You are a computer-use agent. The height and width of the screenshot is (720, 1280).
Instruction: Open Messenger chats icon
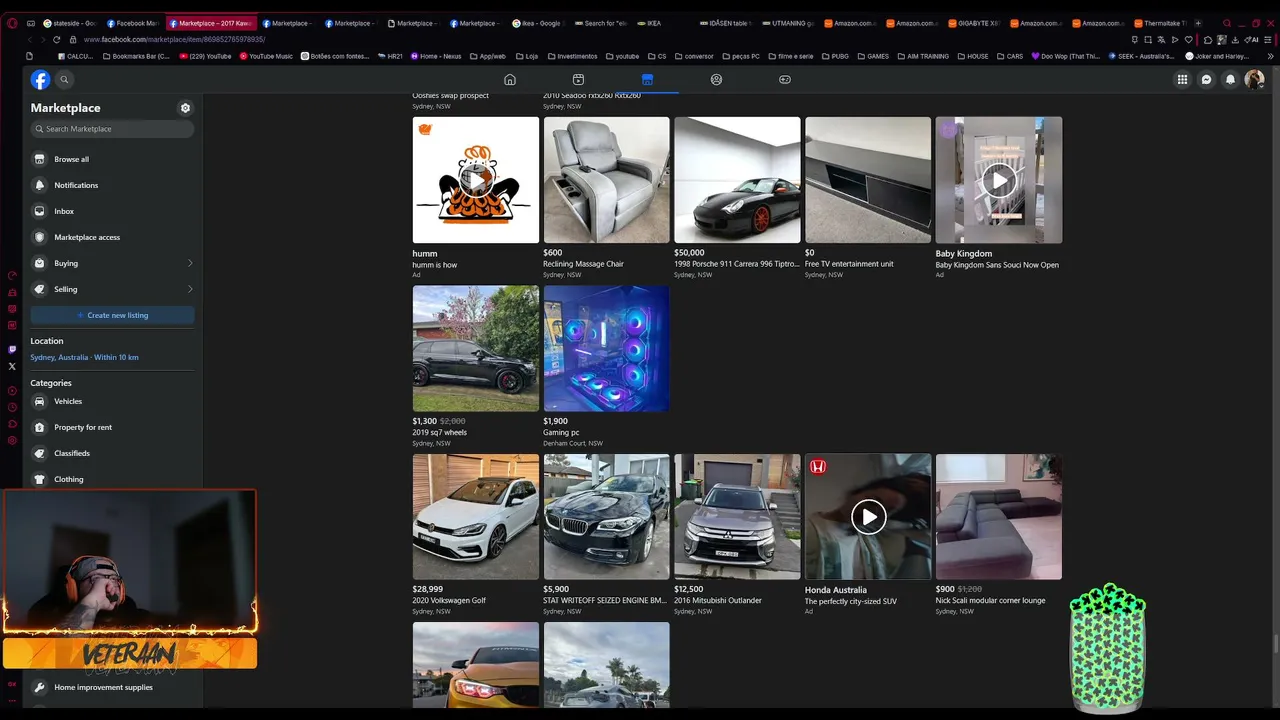(1207, 80)
